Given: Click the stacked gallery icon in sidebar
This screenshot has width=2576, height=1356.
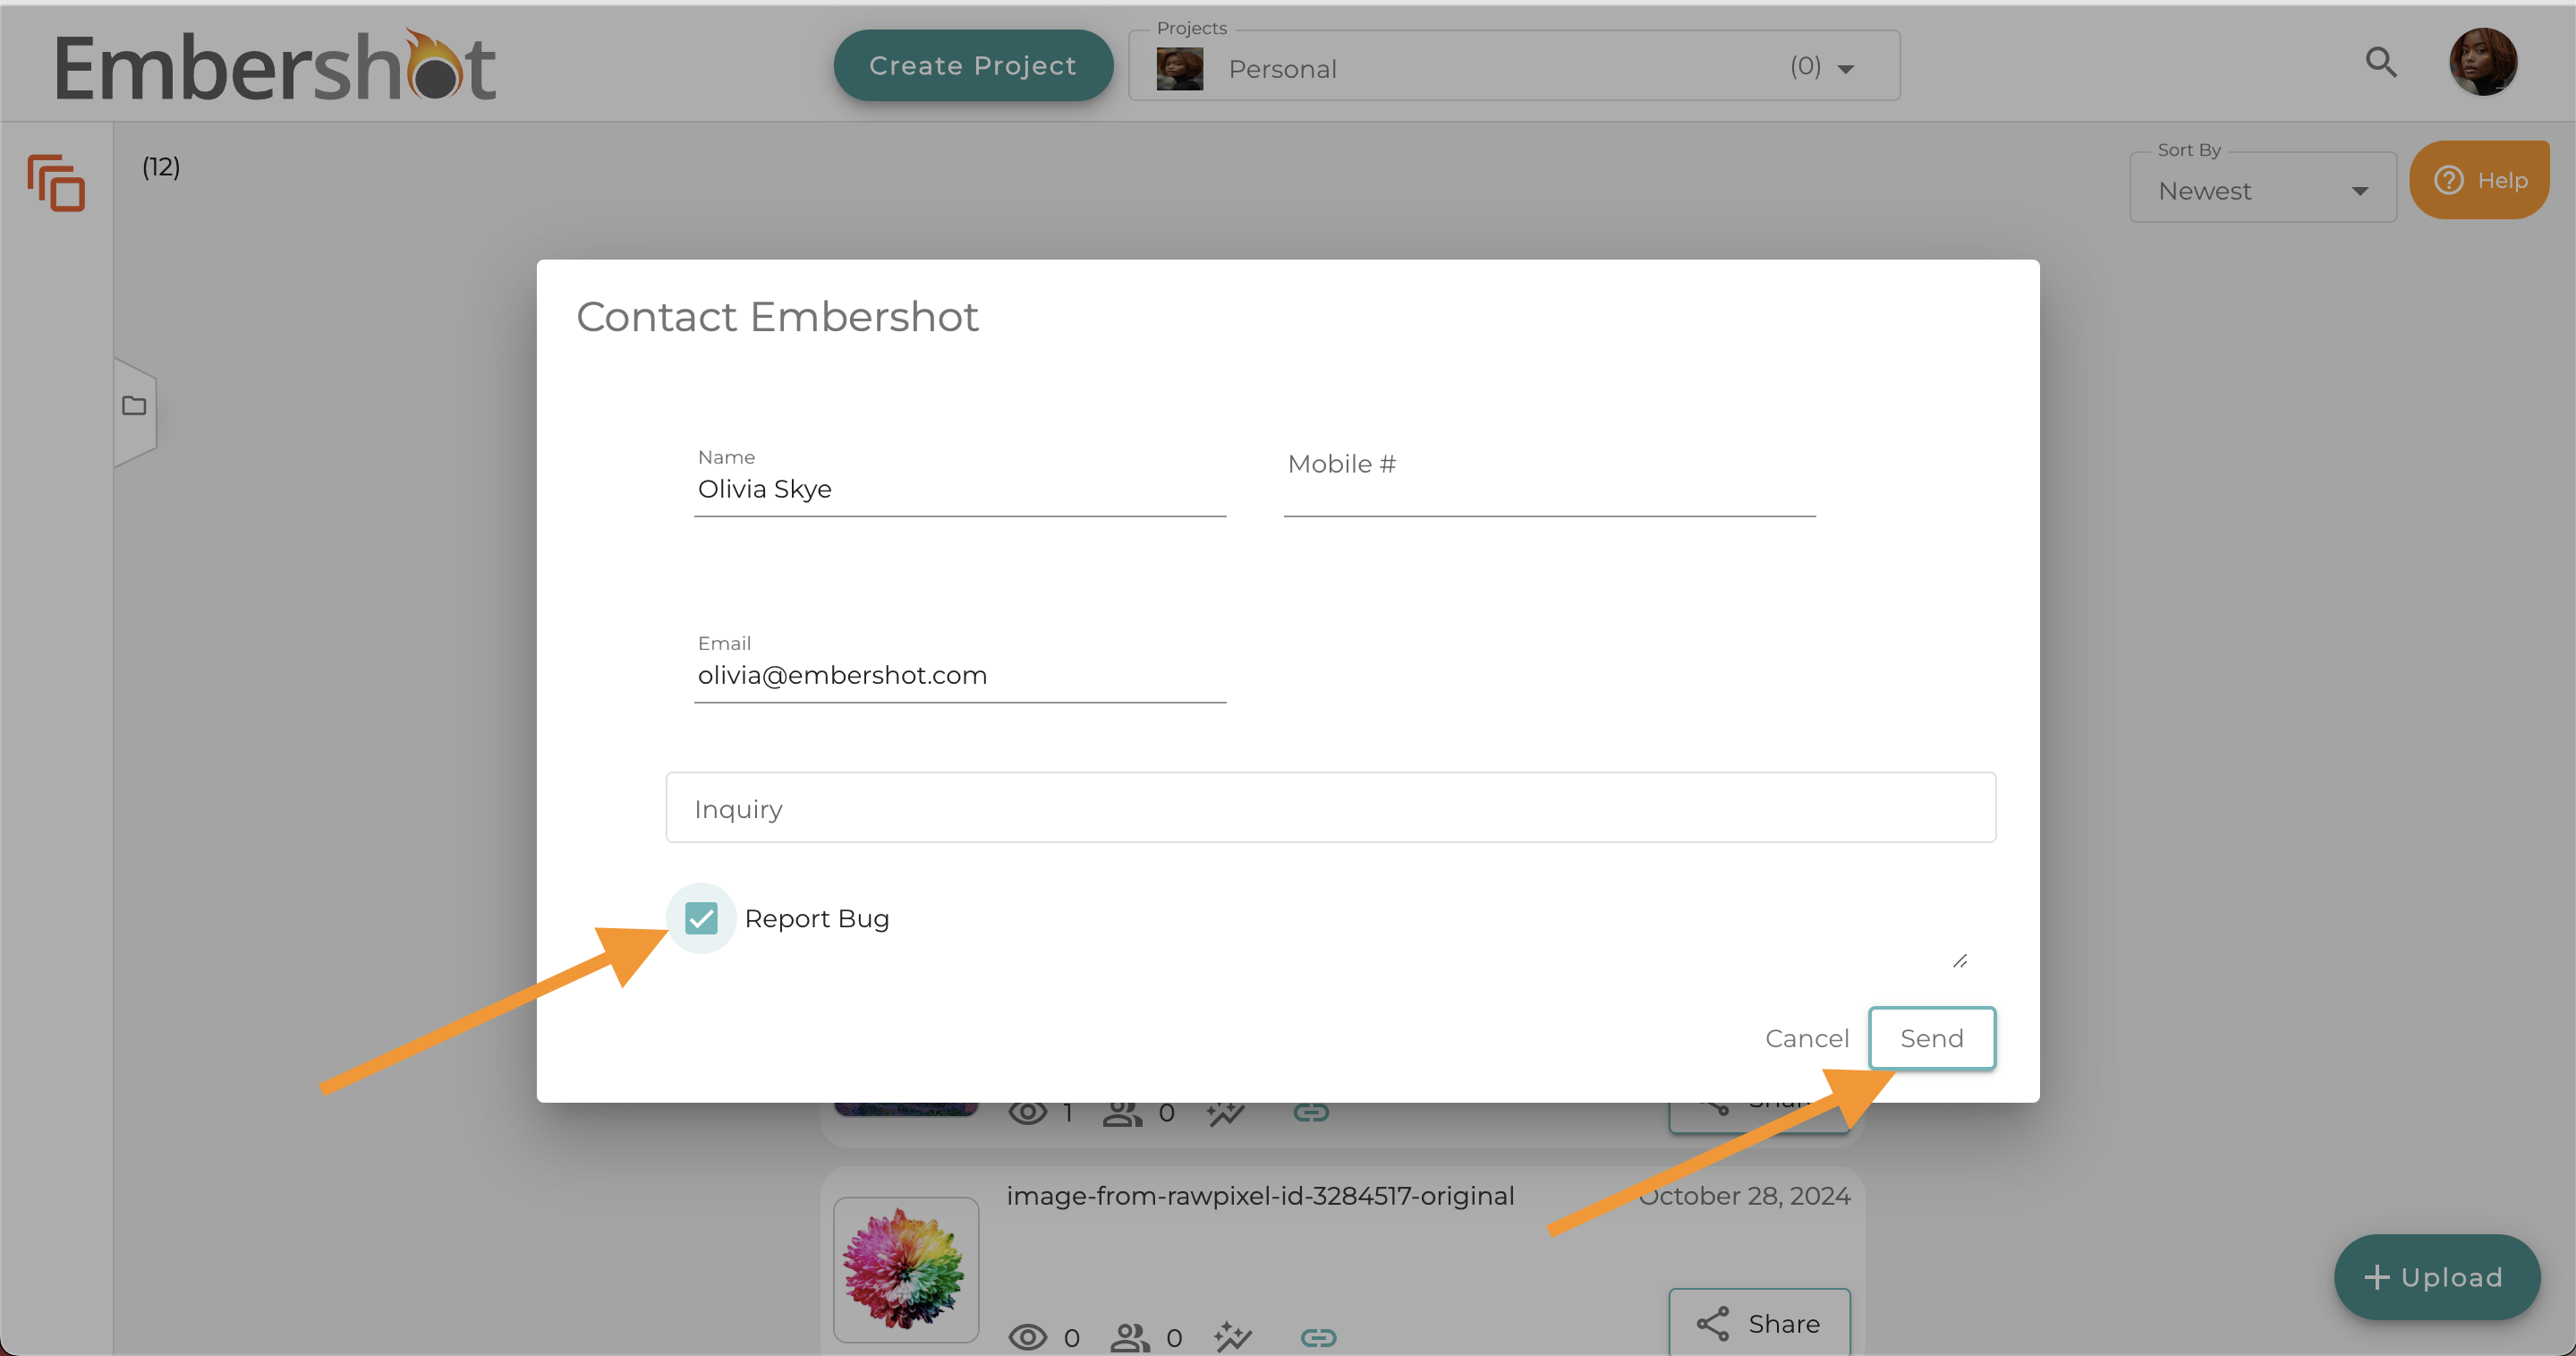Looking at the screenshot, I should point(56,183).
